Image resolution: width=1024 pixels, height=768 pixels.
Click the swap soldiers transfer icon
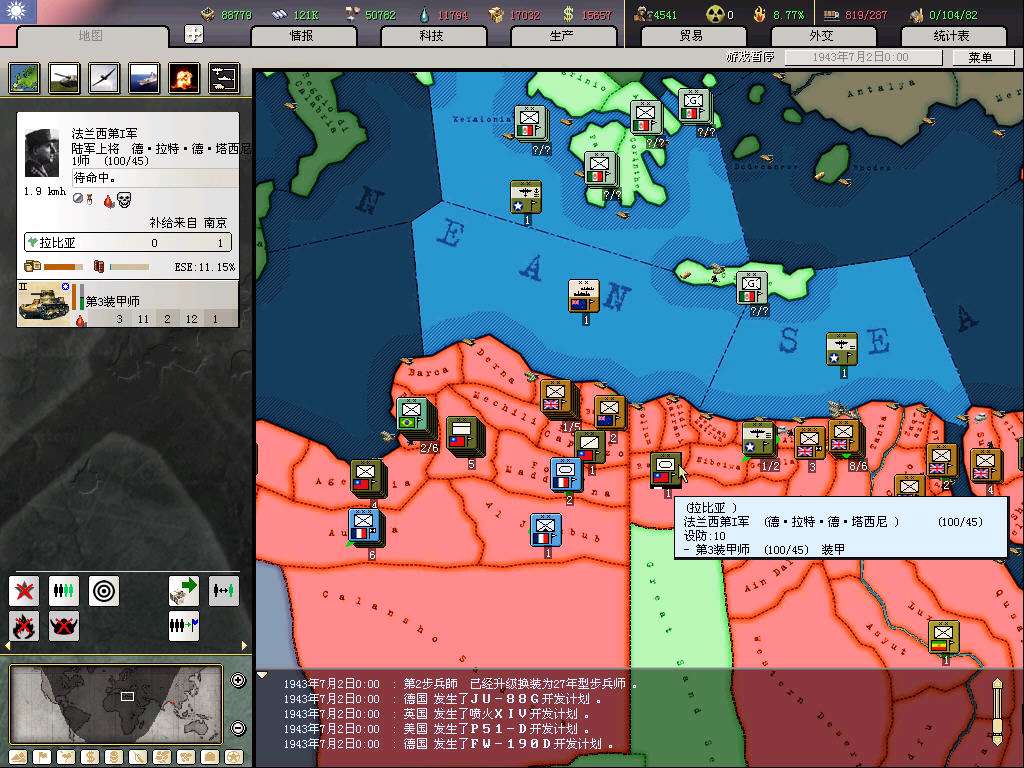click(223, 591)
